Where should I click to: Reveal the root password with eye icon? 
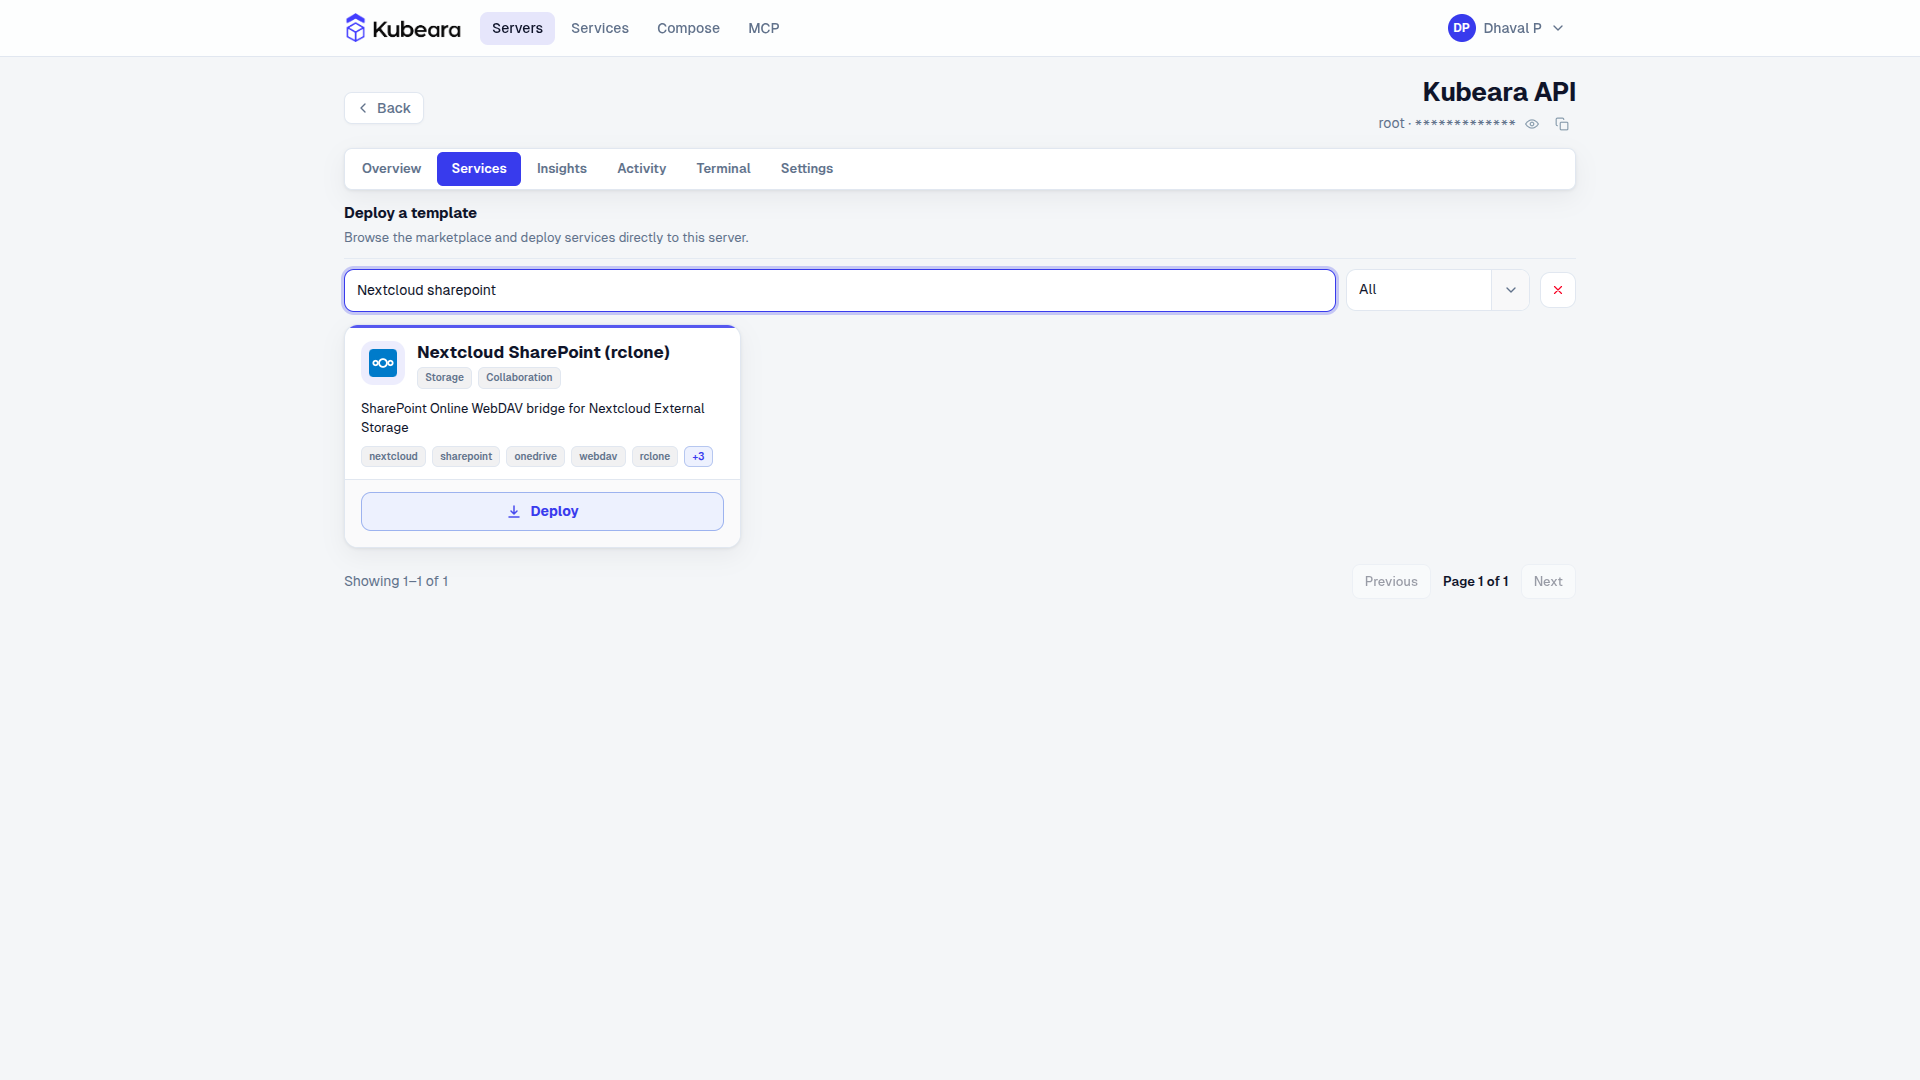(x=1532, y=124)
